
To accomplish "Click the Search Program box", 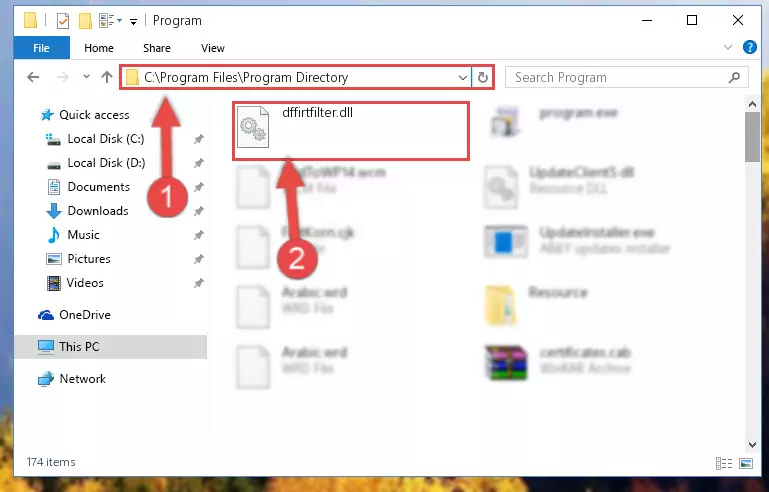I will tap(627, 78).
